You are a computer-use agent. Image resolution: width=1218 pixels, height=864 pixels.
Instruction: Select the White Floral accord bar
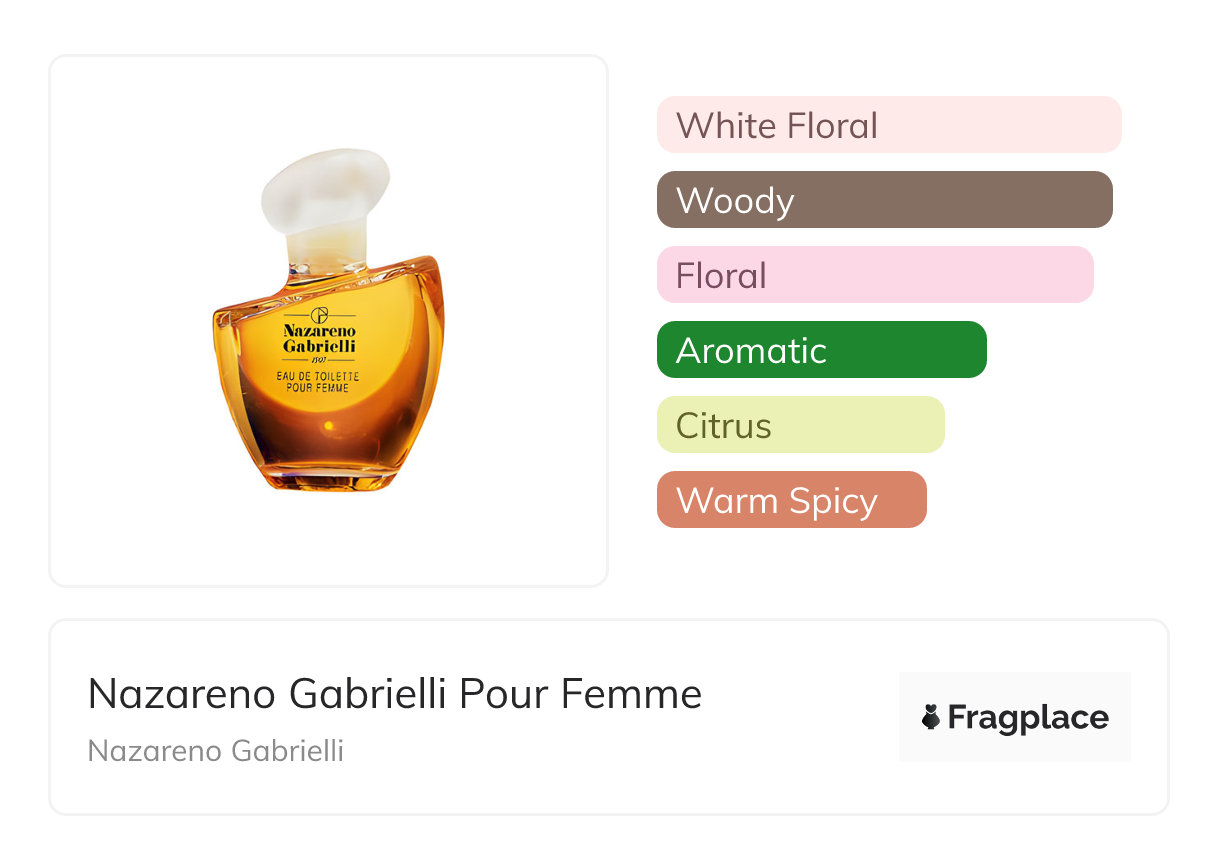(x=889, y=125)
